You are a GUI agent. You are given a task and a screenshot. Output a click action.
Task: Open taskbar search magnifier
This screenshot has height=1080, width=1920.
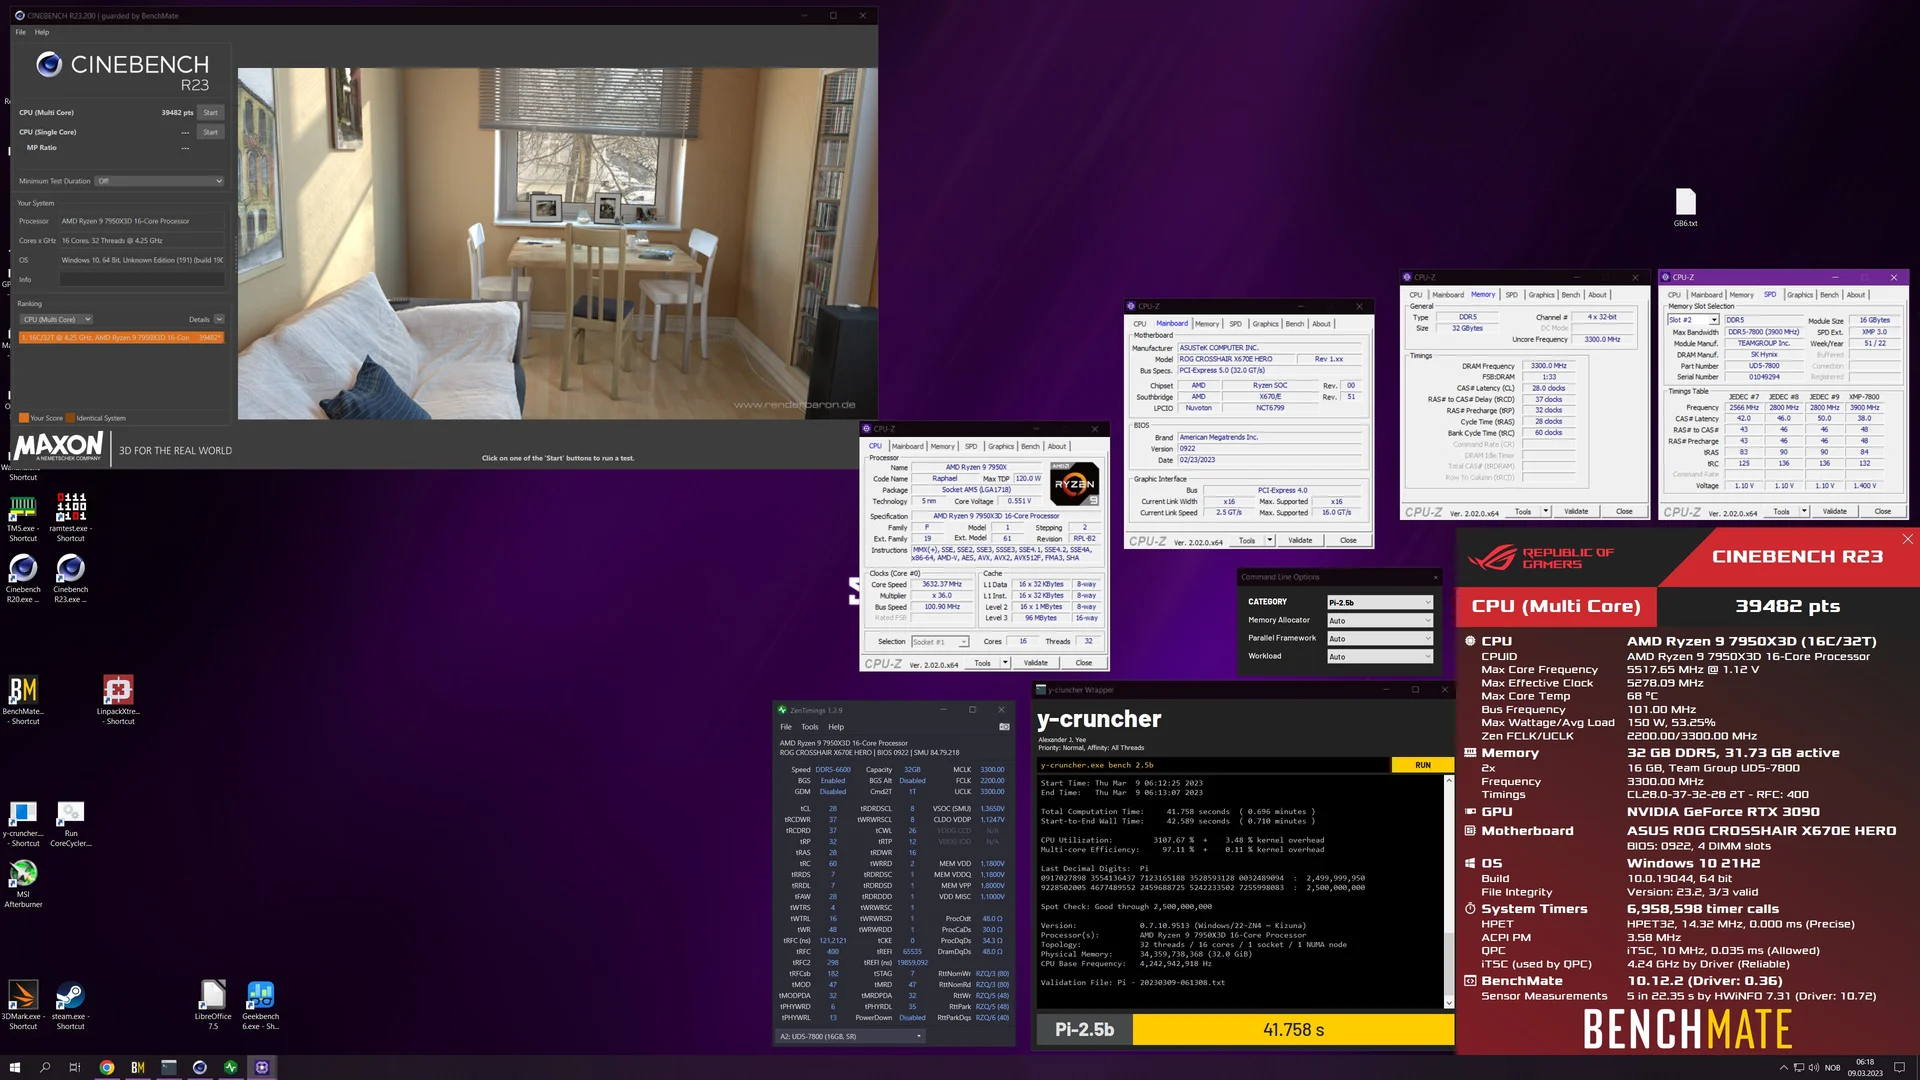pyautogui.click(x=45, y=1067)
